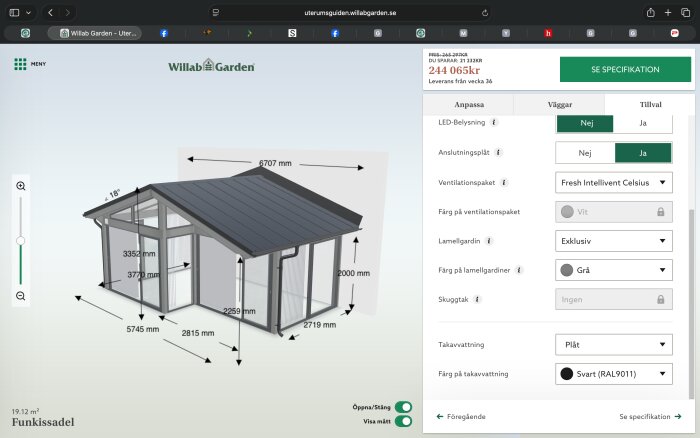Image resolution: width=700 pixels, height=438 pixels.
Task: Select Nej for Anslutningsplåt
Action: [x=585, y=153]
